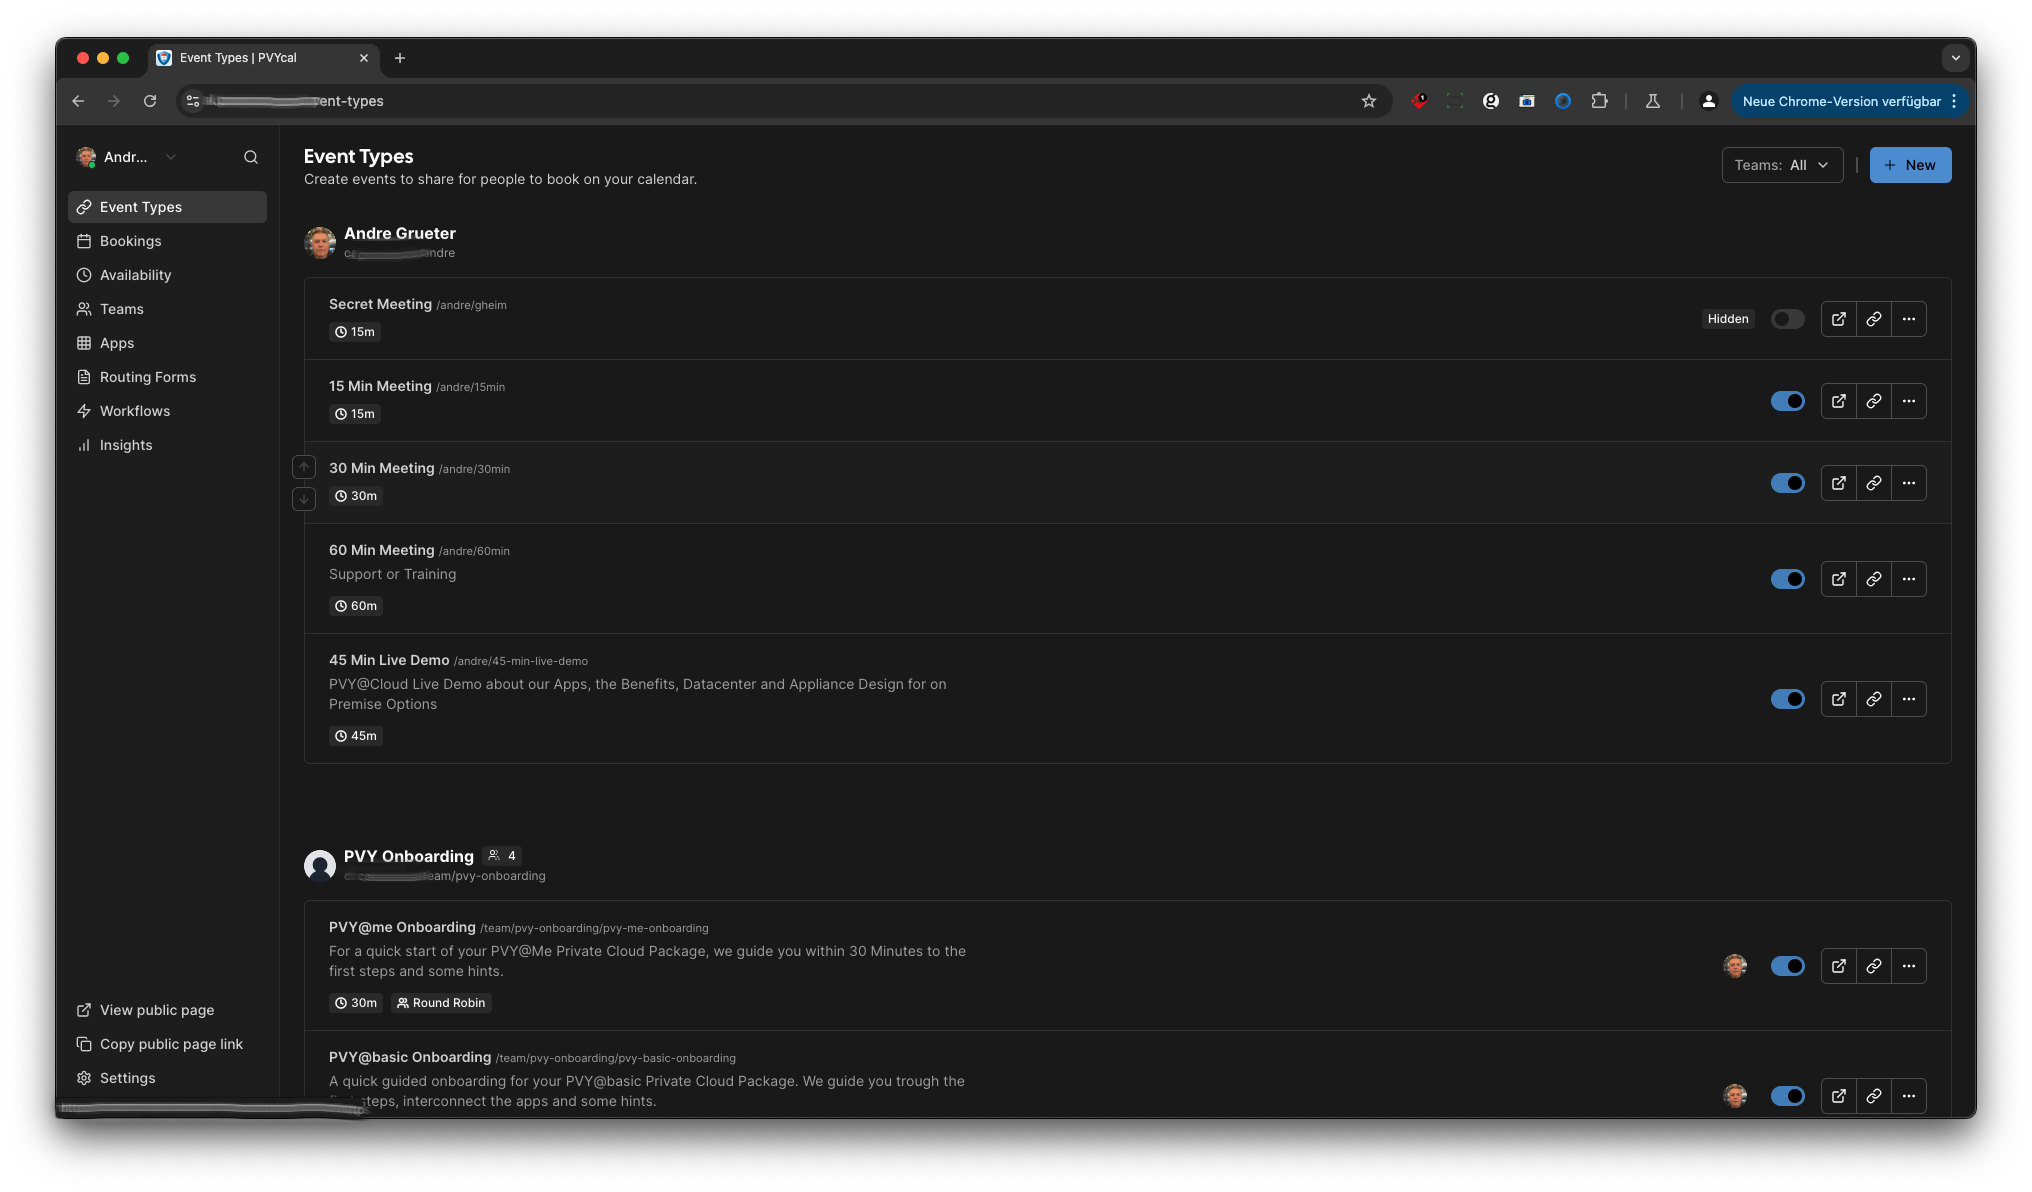Copy link to 30 Min Meeting
Viewport: 2032px width, 1192px height.
(x=1873, y=483)
